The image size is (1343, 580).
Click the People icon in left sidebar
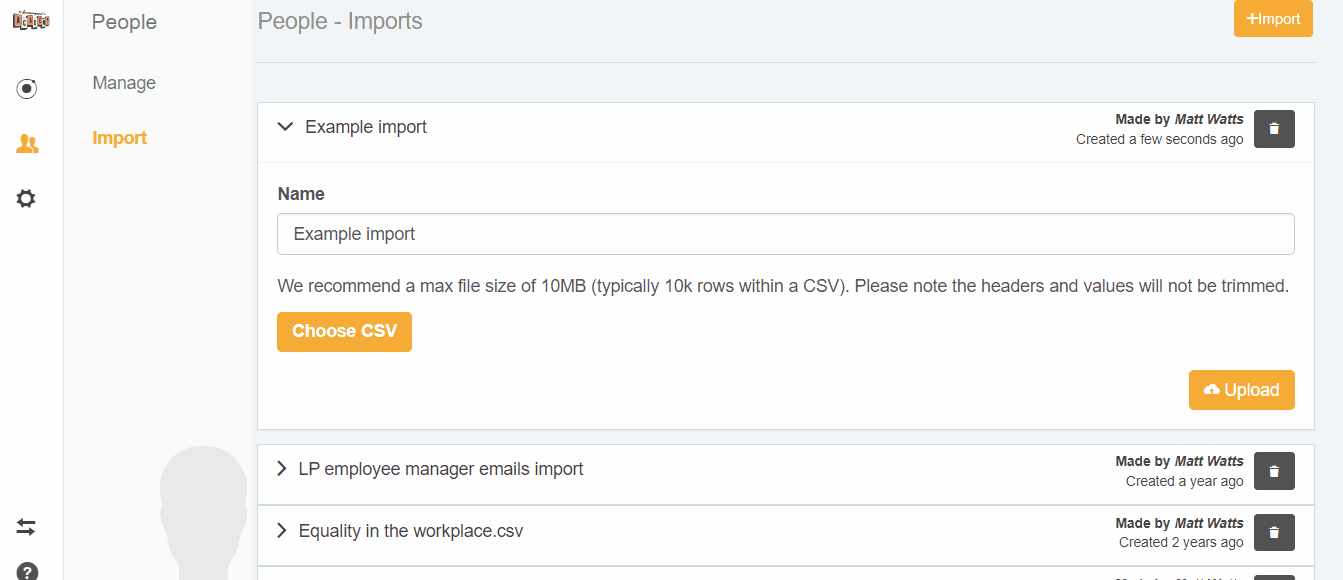tap(26, 143)
